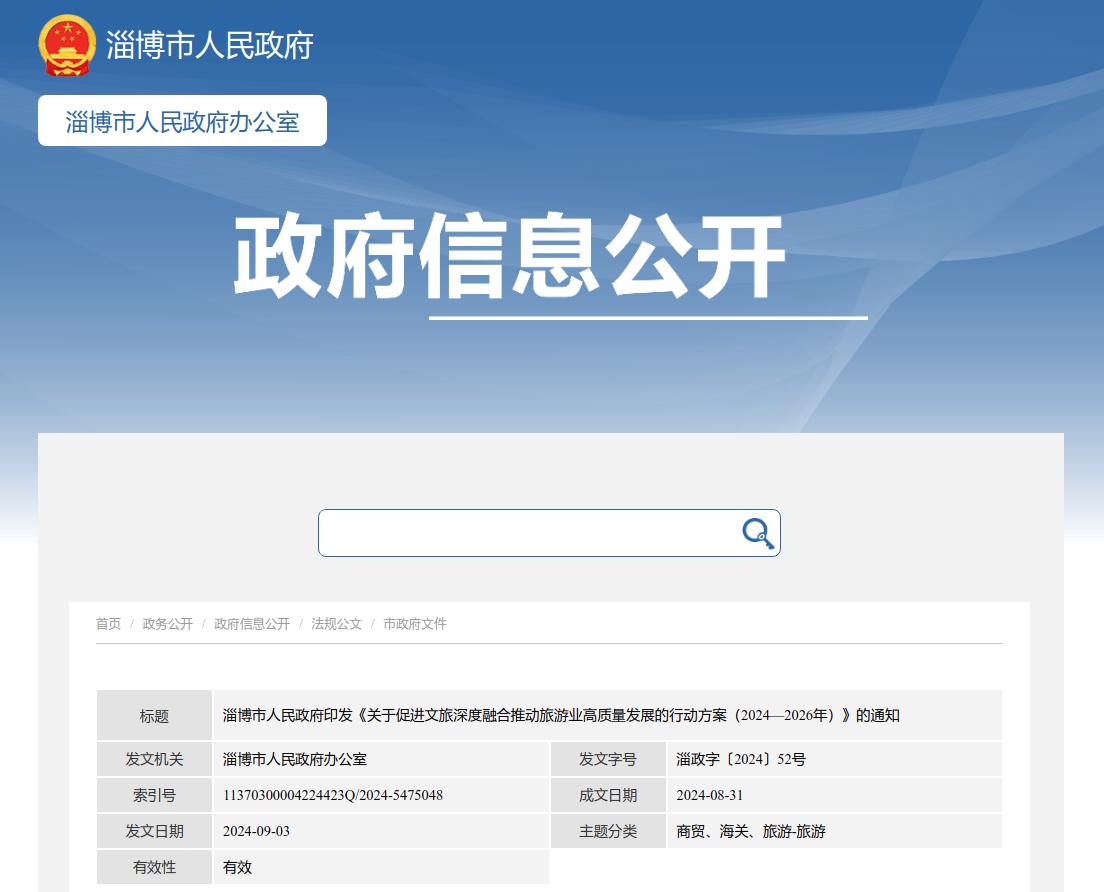Select category value 商贸、海关、旅游-旅游

(x=751, y=831)
